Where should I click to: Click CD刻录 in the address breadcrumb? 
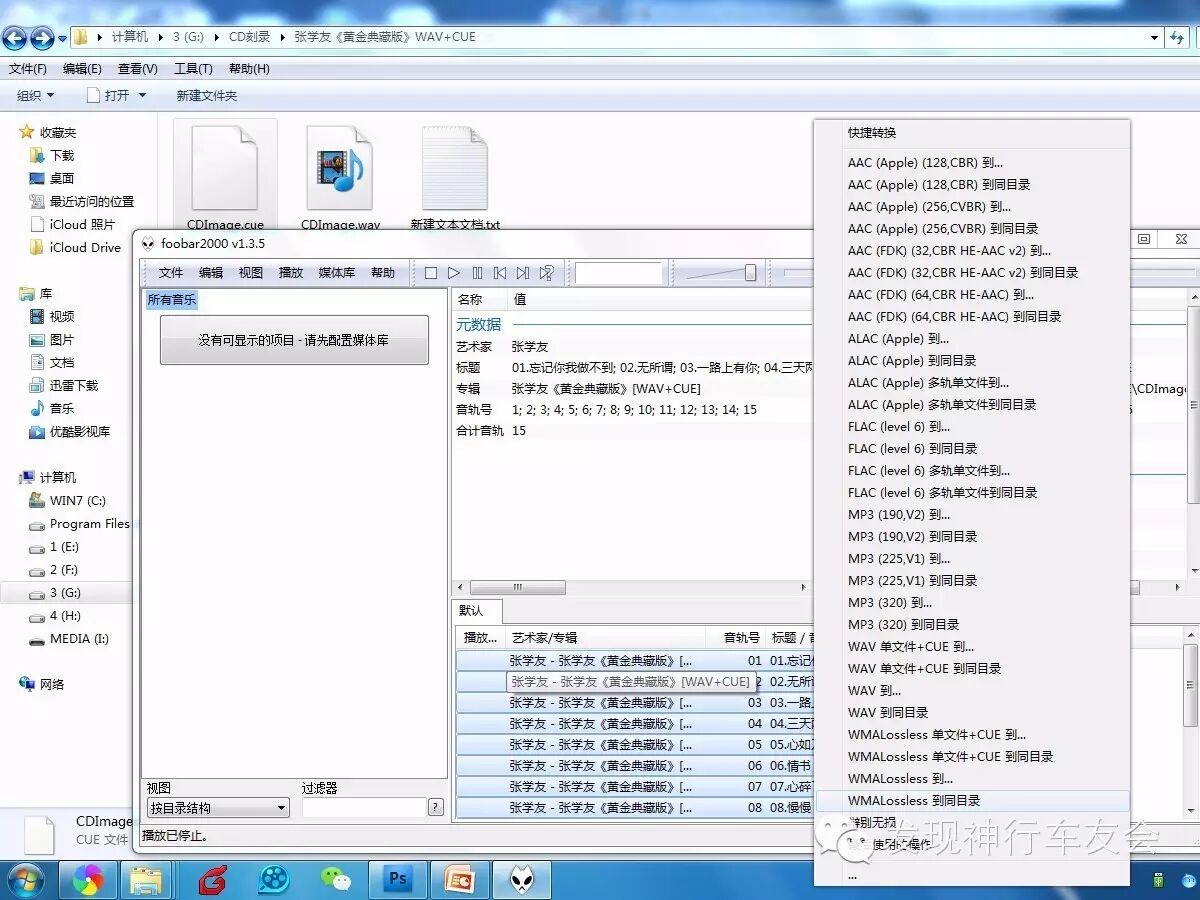coord(249,36)
